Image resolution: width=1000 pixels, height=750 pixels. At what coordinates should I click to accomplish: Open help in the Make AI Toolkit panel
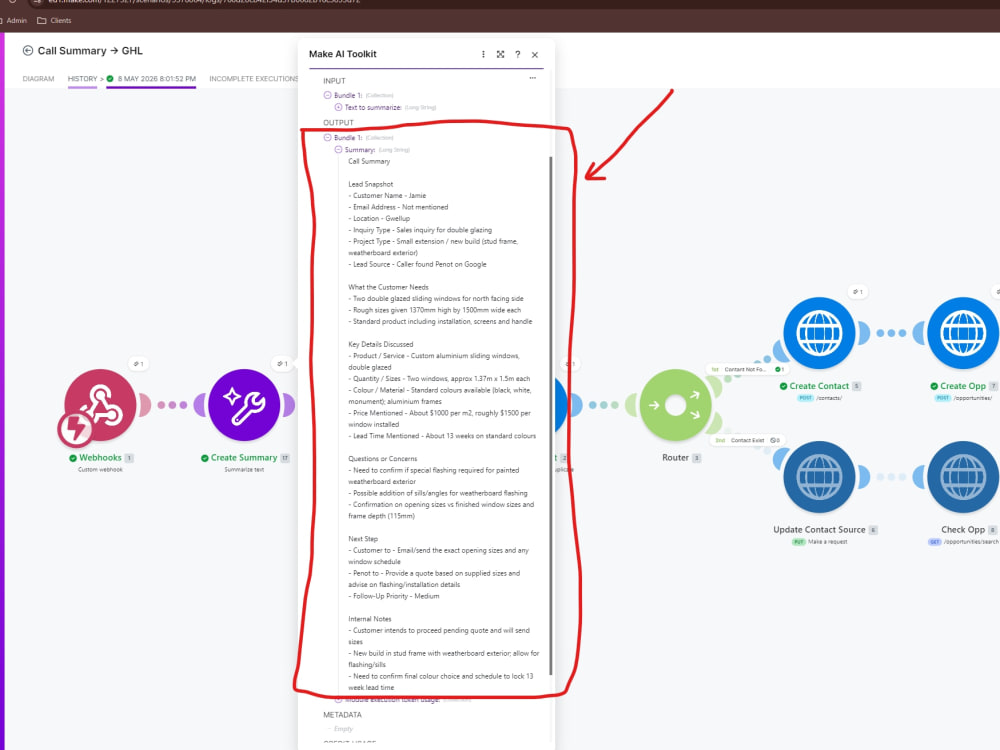coord(518,54)
